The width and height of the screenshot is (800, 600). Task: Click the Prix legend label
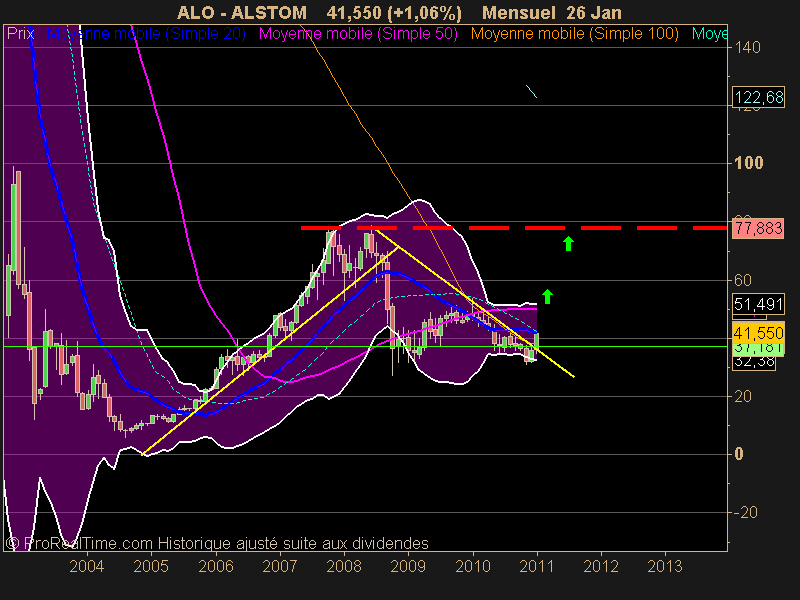[x=20, y=34]
